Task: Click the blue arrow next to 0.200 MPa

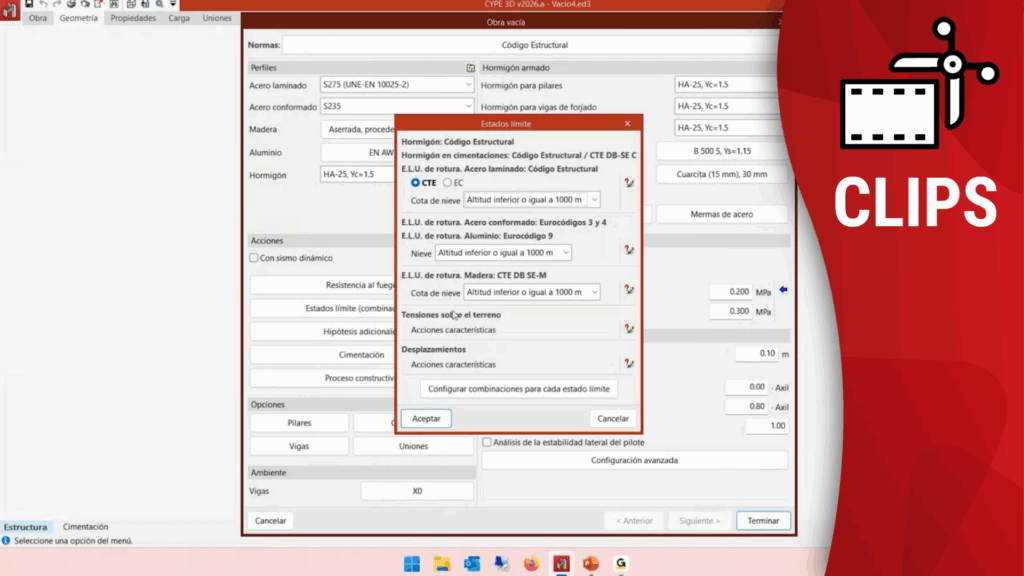Action: pos(783,291)
